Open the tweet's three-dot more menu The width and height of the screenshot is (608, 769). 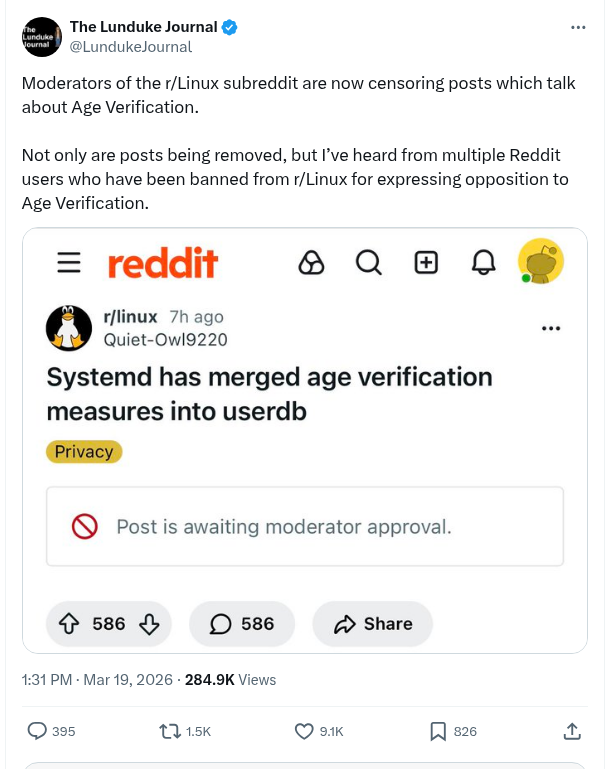point(578,27)
